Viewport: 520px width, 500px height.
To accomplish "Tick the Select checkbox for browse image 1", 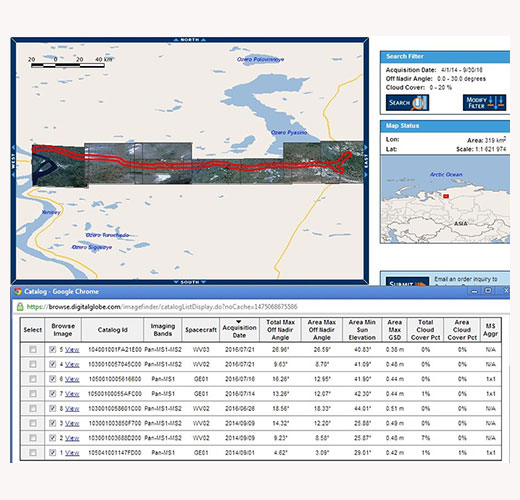I will pos(33,452).
